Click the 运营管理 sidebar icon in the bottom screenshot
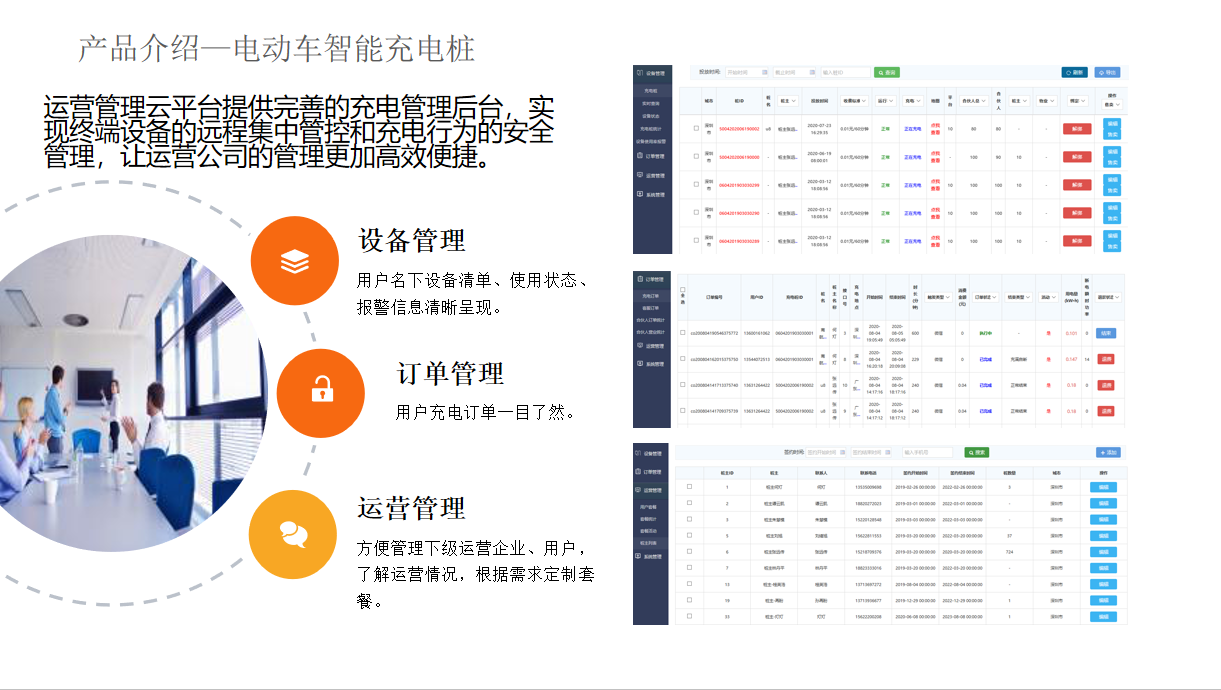1221x690 pixels. coord(640,490)
